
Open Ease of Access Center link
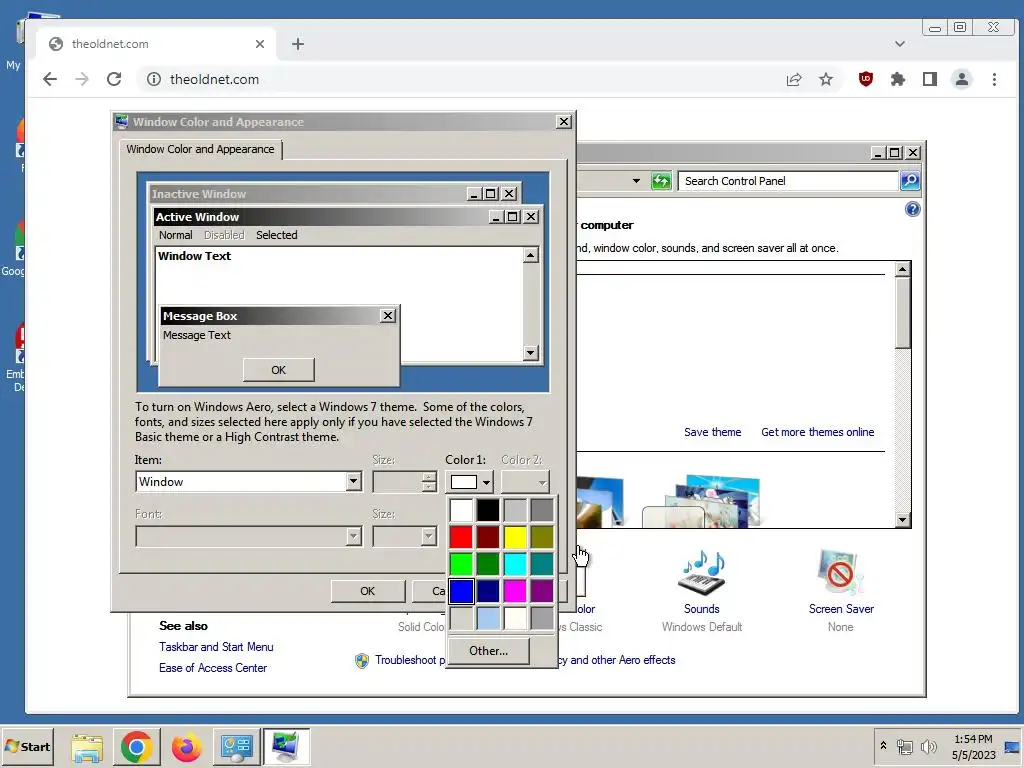point(213,667)
